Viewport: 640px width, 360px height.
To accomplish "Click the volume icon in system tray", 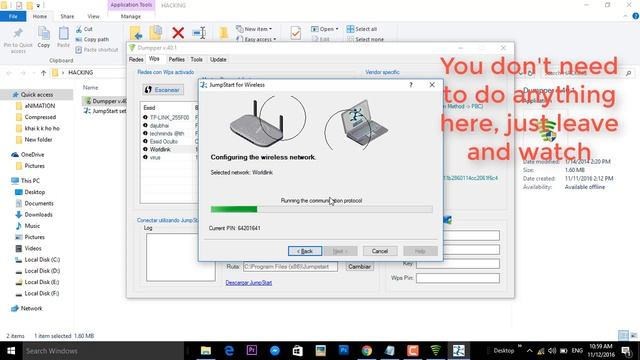I will click(552, 351).
